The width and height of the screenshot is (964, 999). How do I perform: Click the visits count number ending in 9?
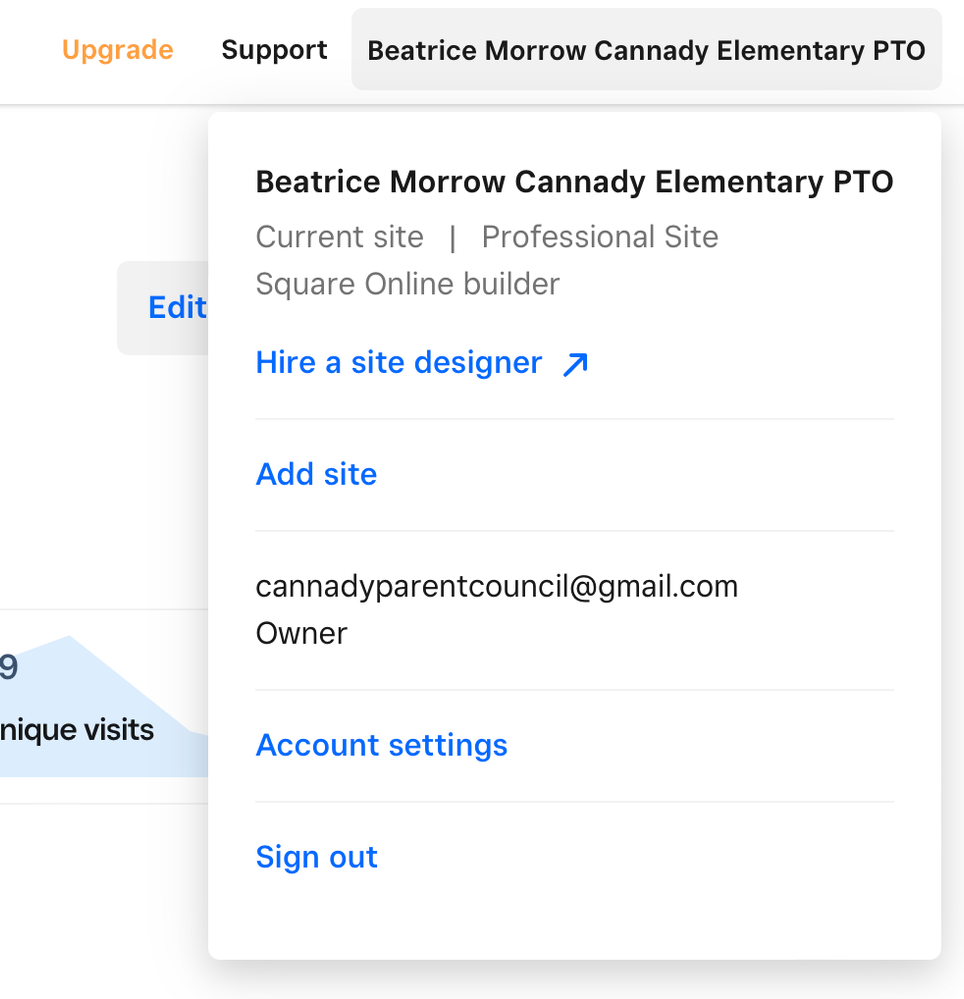(x=9, y=667)
